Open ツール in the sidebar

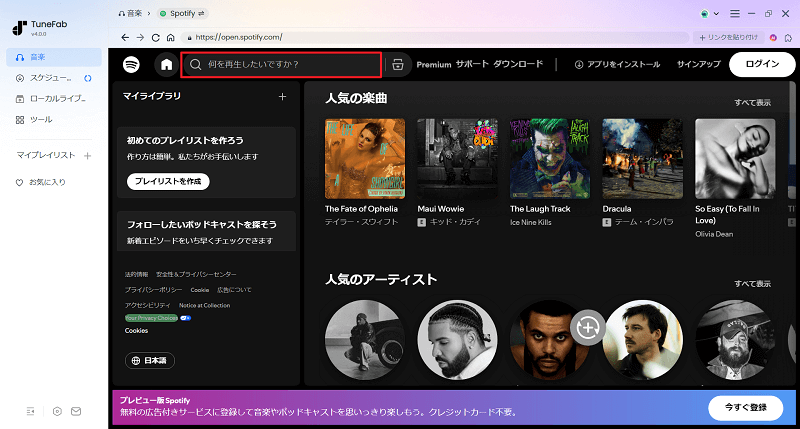[x=54, y=120]
